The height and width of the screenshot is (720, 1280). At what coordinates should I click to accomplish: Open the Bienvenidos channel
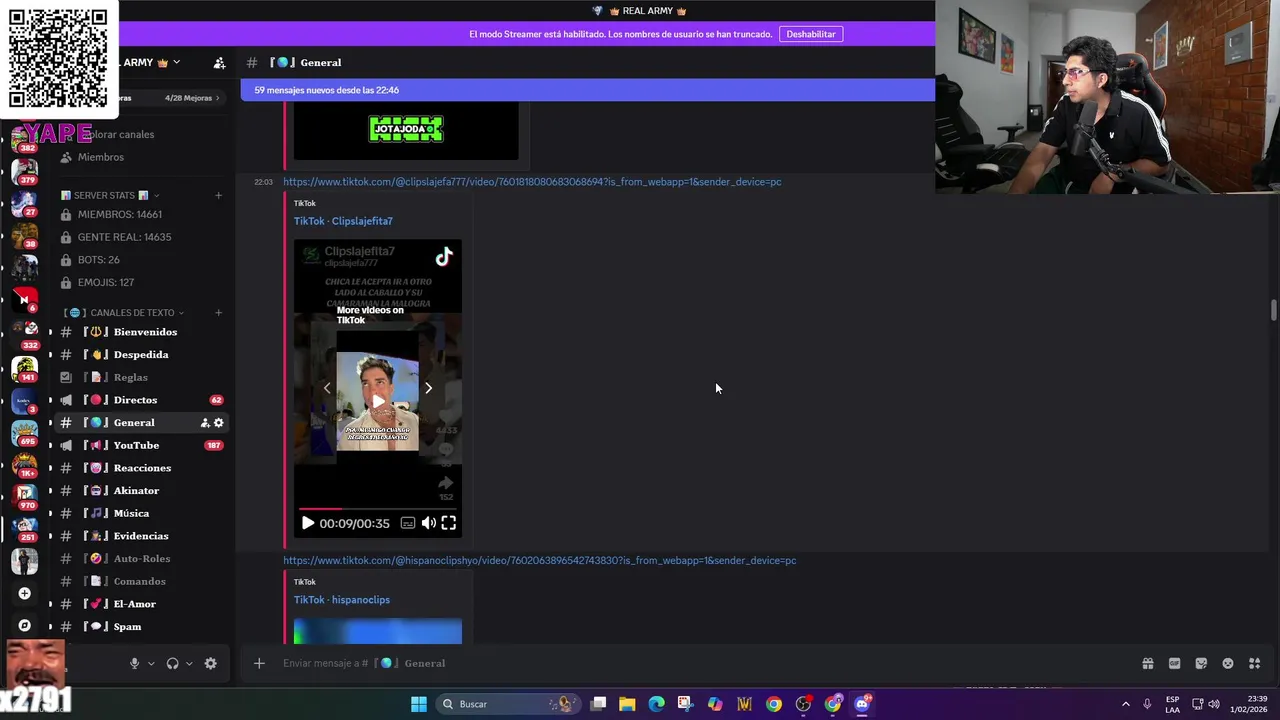point(141,332)
